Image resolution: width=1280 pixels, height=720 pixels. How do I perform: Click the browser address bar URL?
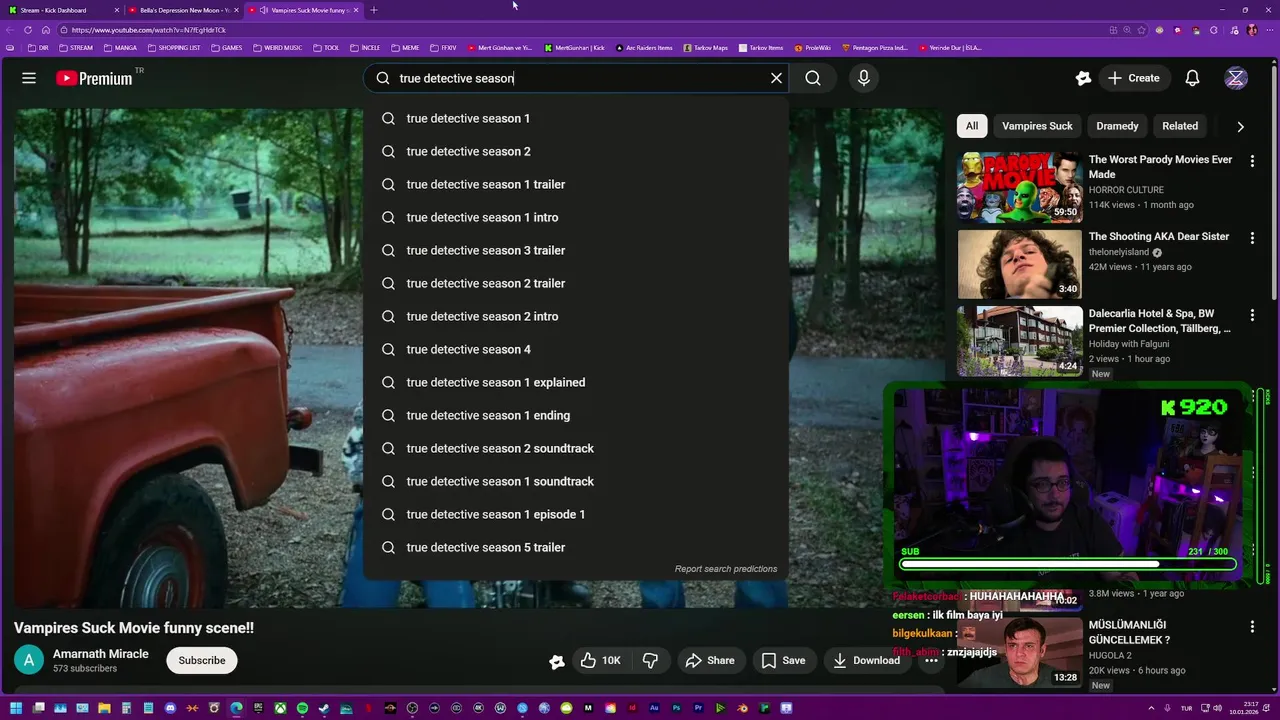pyautogui.click(x=148, y=30)
